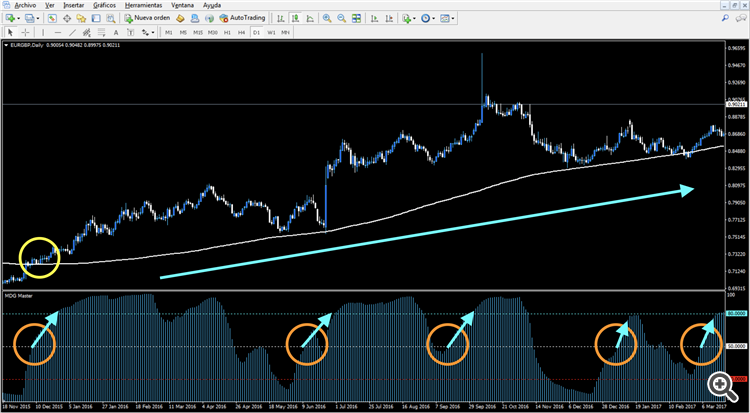This screenshot has height=413, width=750.
Task: Click the Nueva orden button
Action: (147, 18)
